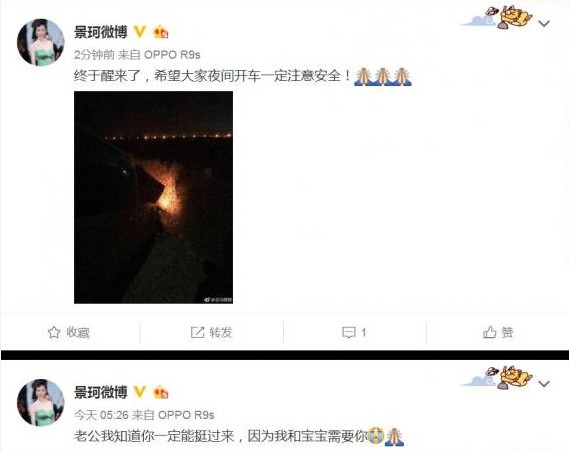Click the 转发 repost icon
The height and width of the screenshot is (451, 569).
(x=197, y=332)
